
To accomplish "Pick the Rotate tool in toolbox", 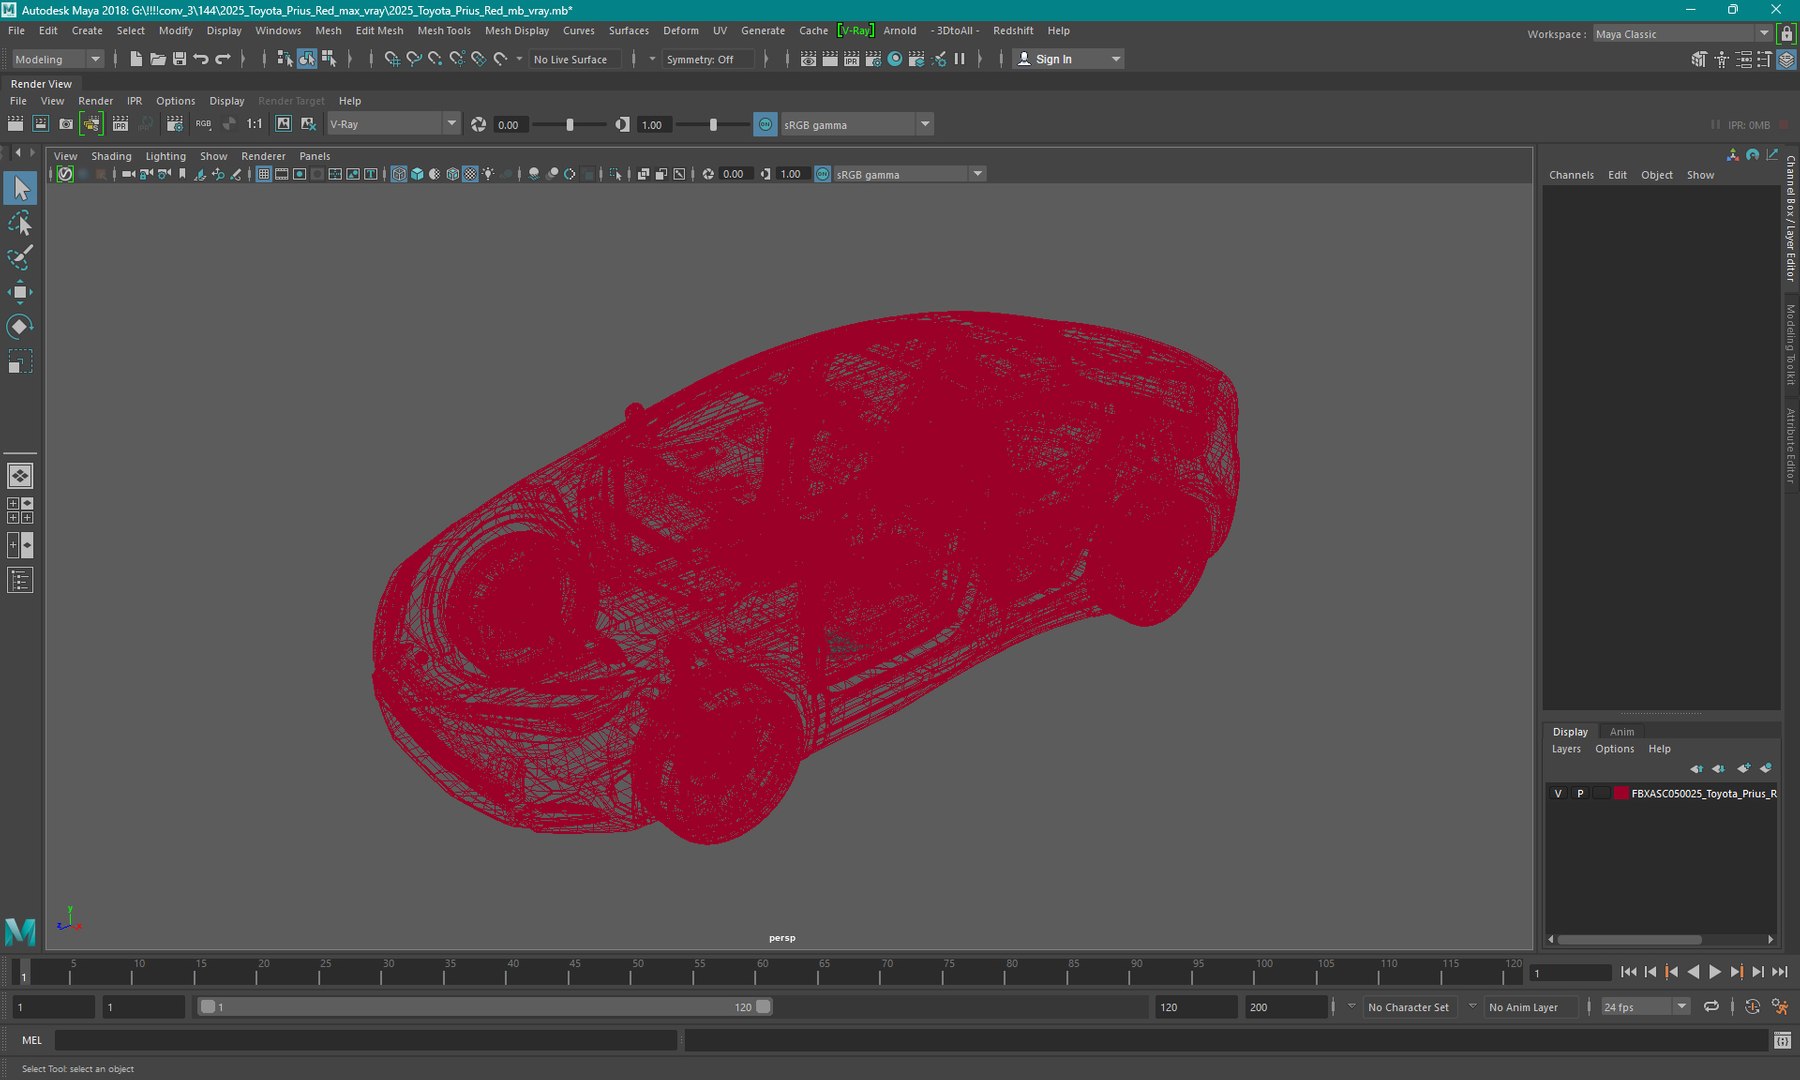I will [20, 327].
